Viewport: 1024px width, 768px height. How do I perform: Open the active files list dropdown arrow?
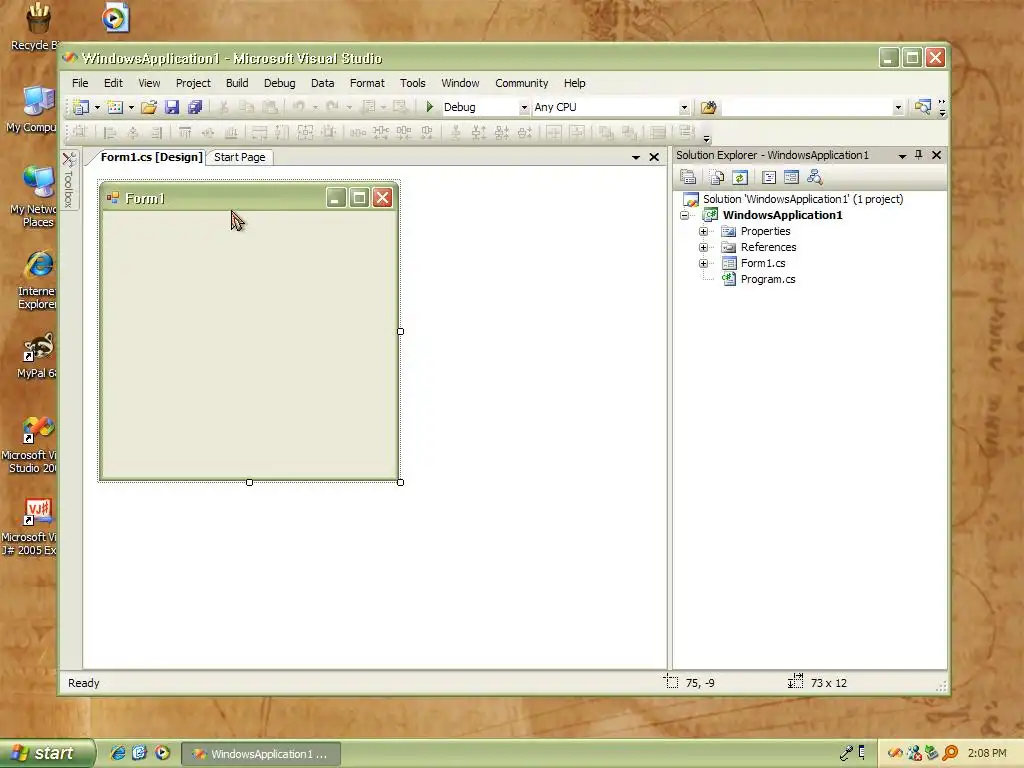(635, 157)
